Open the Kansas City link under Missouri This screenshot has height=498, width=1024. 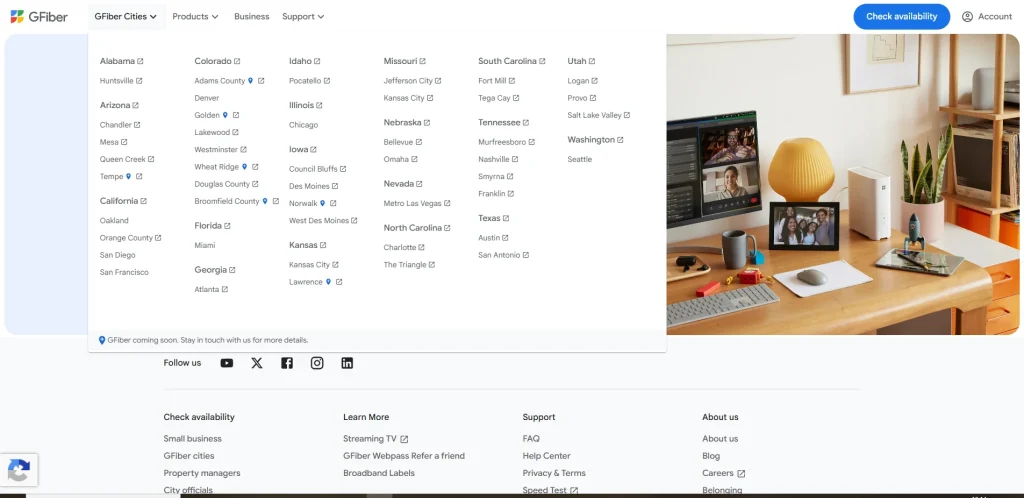(x=404, y=98)
